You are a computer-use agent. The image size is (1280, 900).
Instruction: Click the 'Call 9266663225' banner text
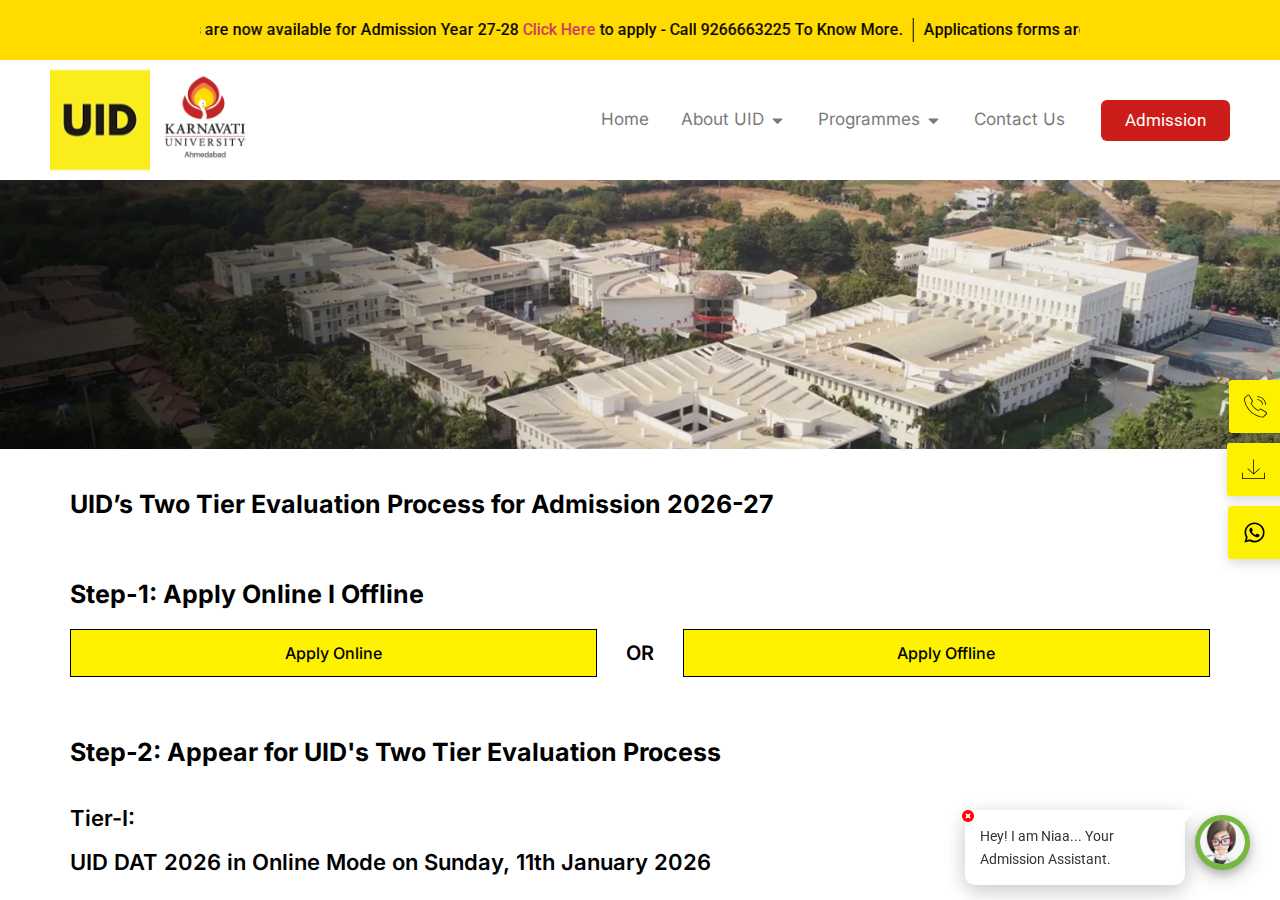[x=730, y=29]
